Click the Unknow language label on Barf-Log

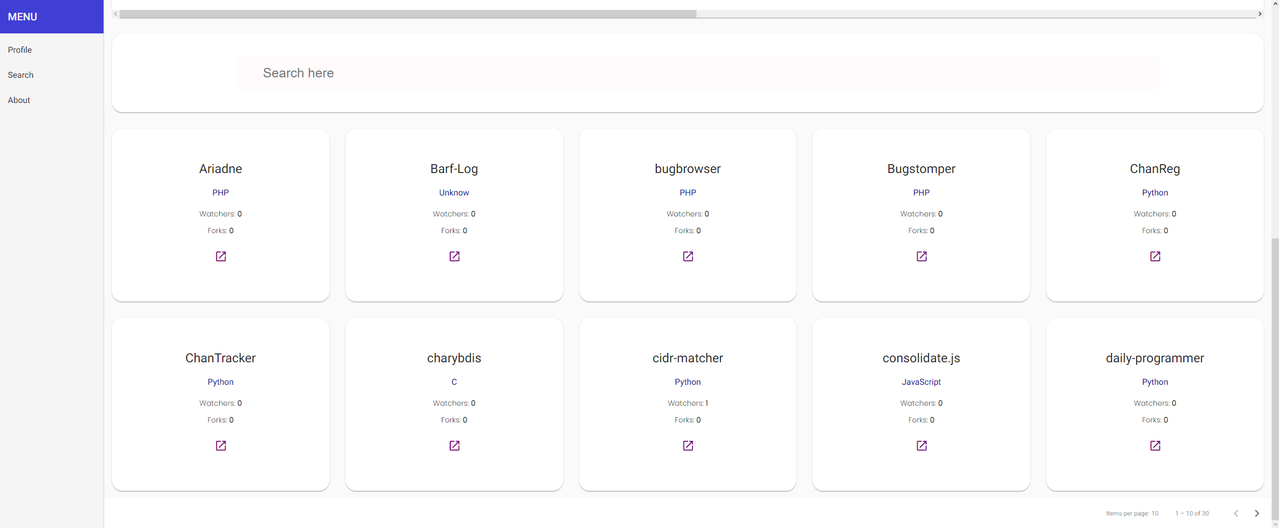pos(454,193)
